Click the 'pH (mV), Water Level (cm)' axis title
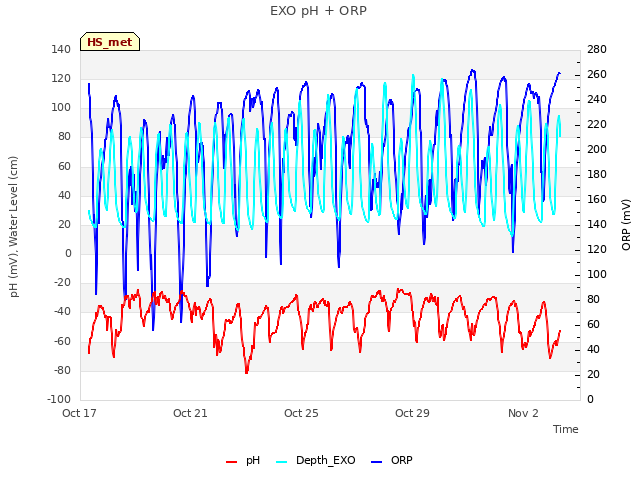Viewport: 640px width, 480px height. coord(13,227)
